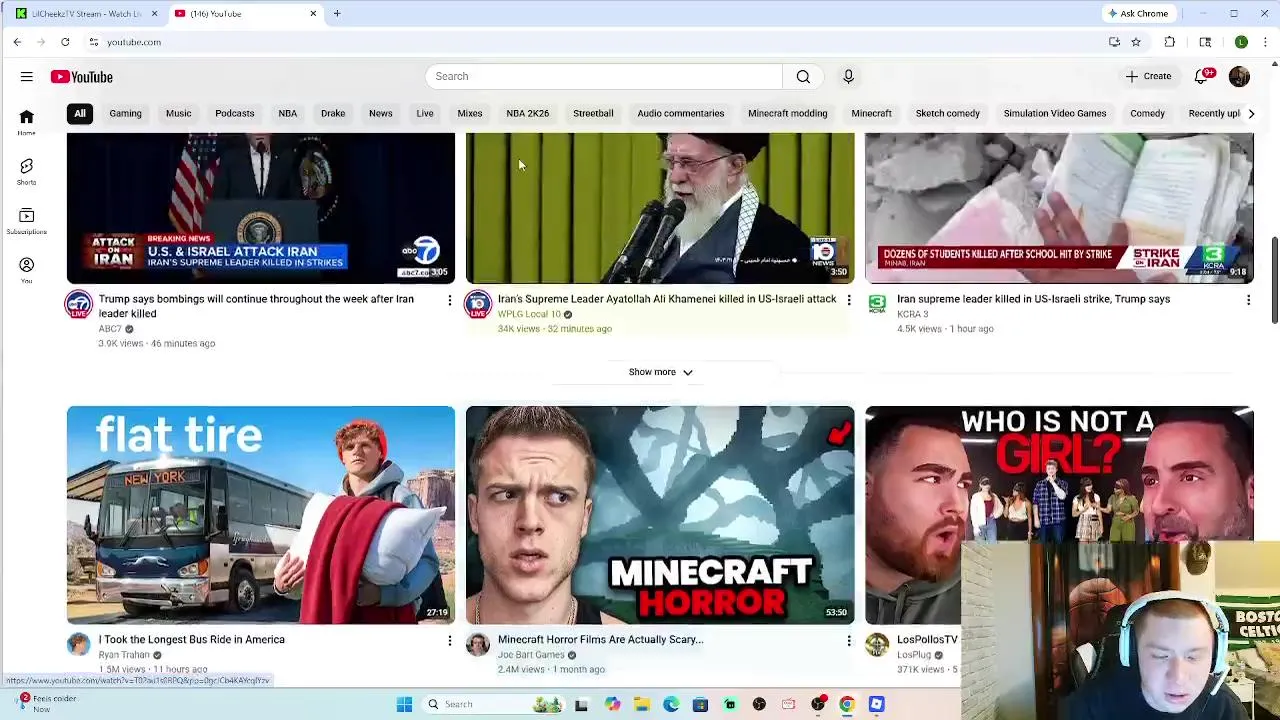
Task: Open a new browser tab
Action: (x=337, y=14)
